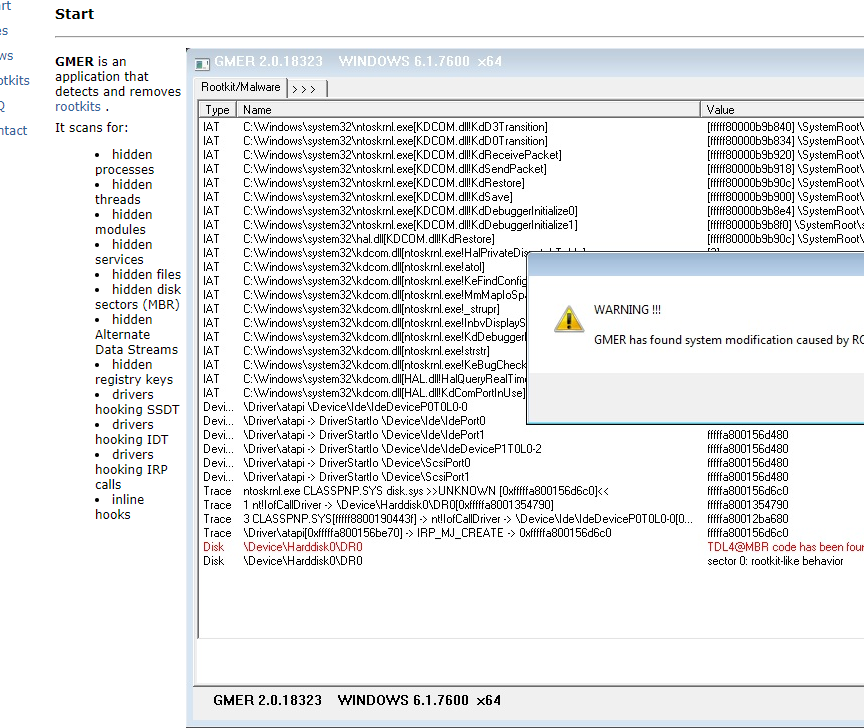Image resolution: width=864 pixels, height=728 pixels.
Task: Select row KDCOM.dll!KdSave
Action: (531, 197)
